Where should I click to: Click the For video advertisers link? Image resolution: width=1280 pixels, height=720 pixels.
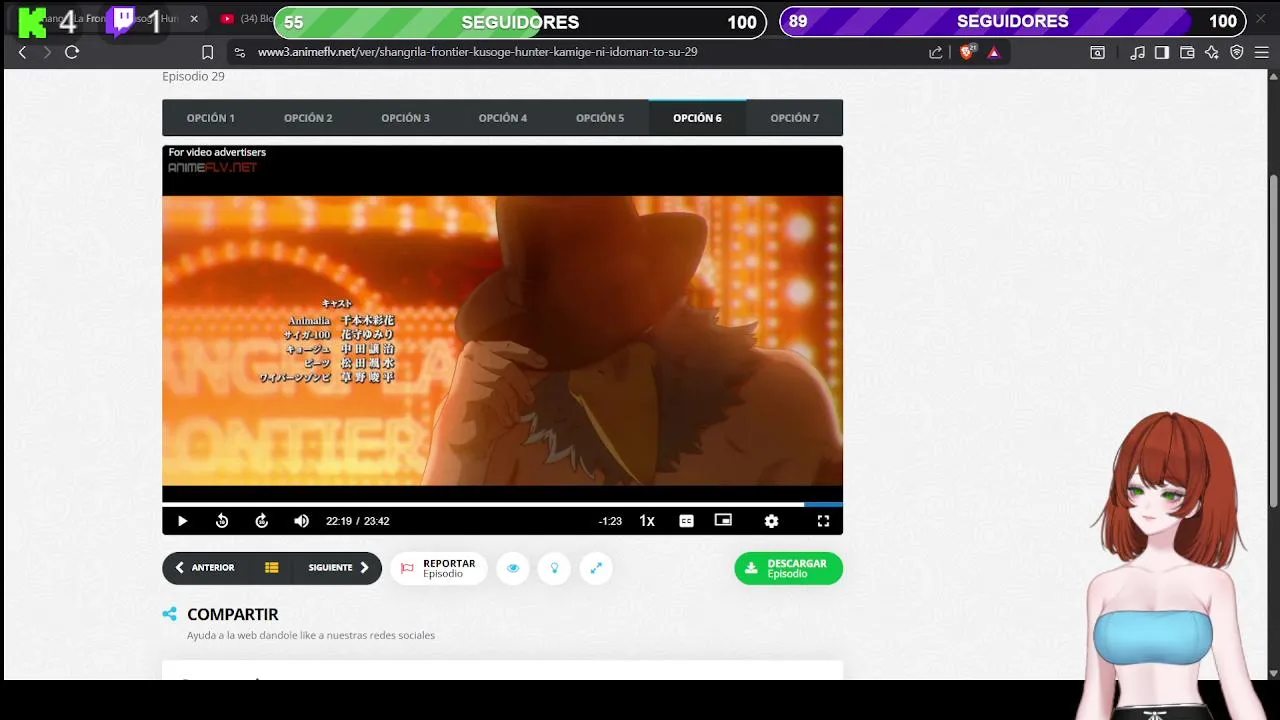217,152
